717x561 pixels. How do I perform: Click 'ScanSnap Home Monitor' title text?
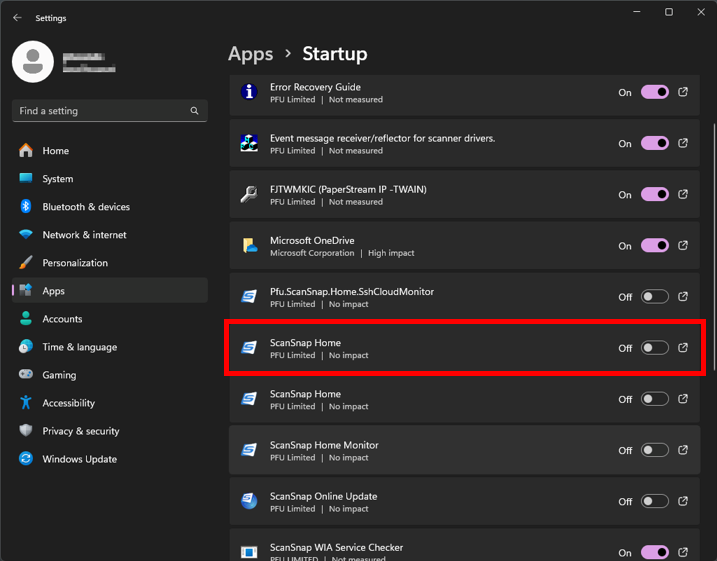(x=324, y=445)
